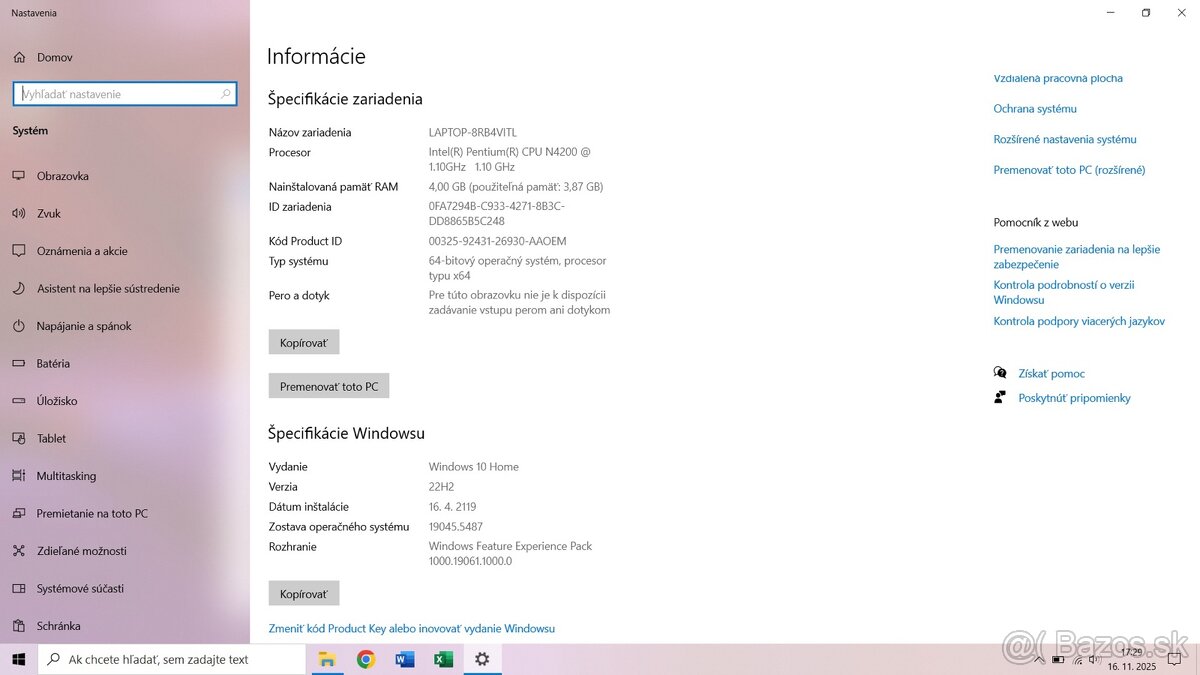
Task: Open Microsoft Excel from the taskbar
Action: pyautogui.click(x=443, y=659)
